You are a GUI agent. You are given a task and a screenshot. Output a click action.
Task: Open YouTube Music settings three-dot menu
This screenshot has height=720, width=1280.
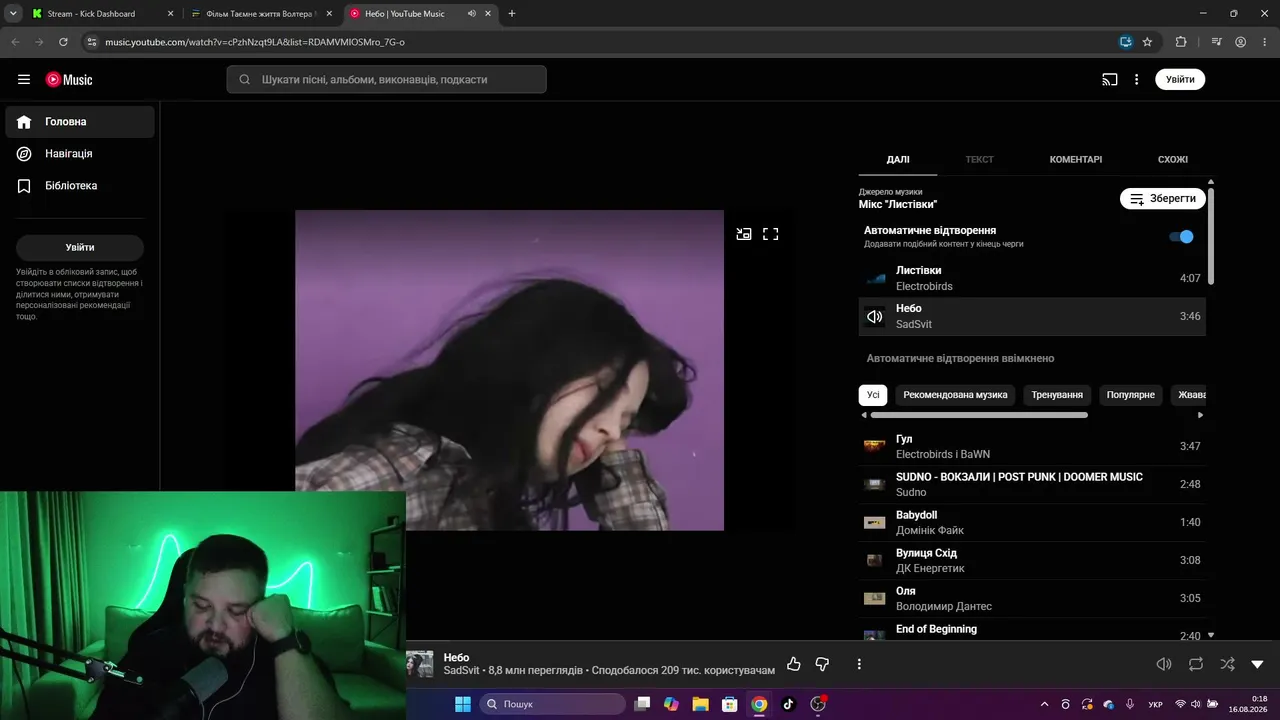[x=1137, y=80]
